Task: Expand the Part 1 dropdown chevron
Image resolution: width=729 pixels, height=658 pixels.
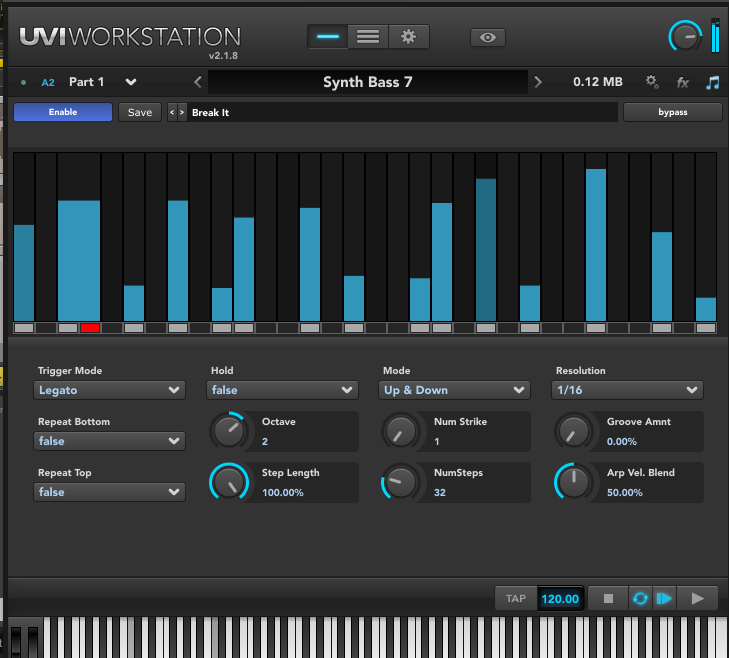Action: 131,82
